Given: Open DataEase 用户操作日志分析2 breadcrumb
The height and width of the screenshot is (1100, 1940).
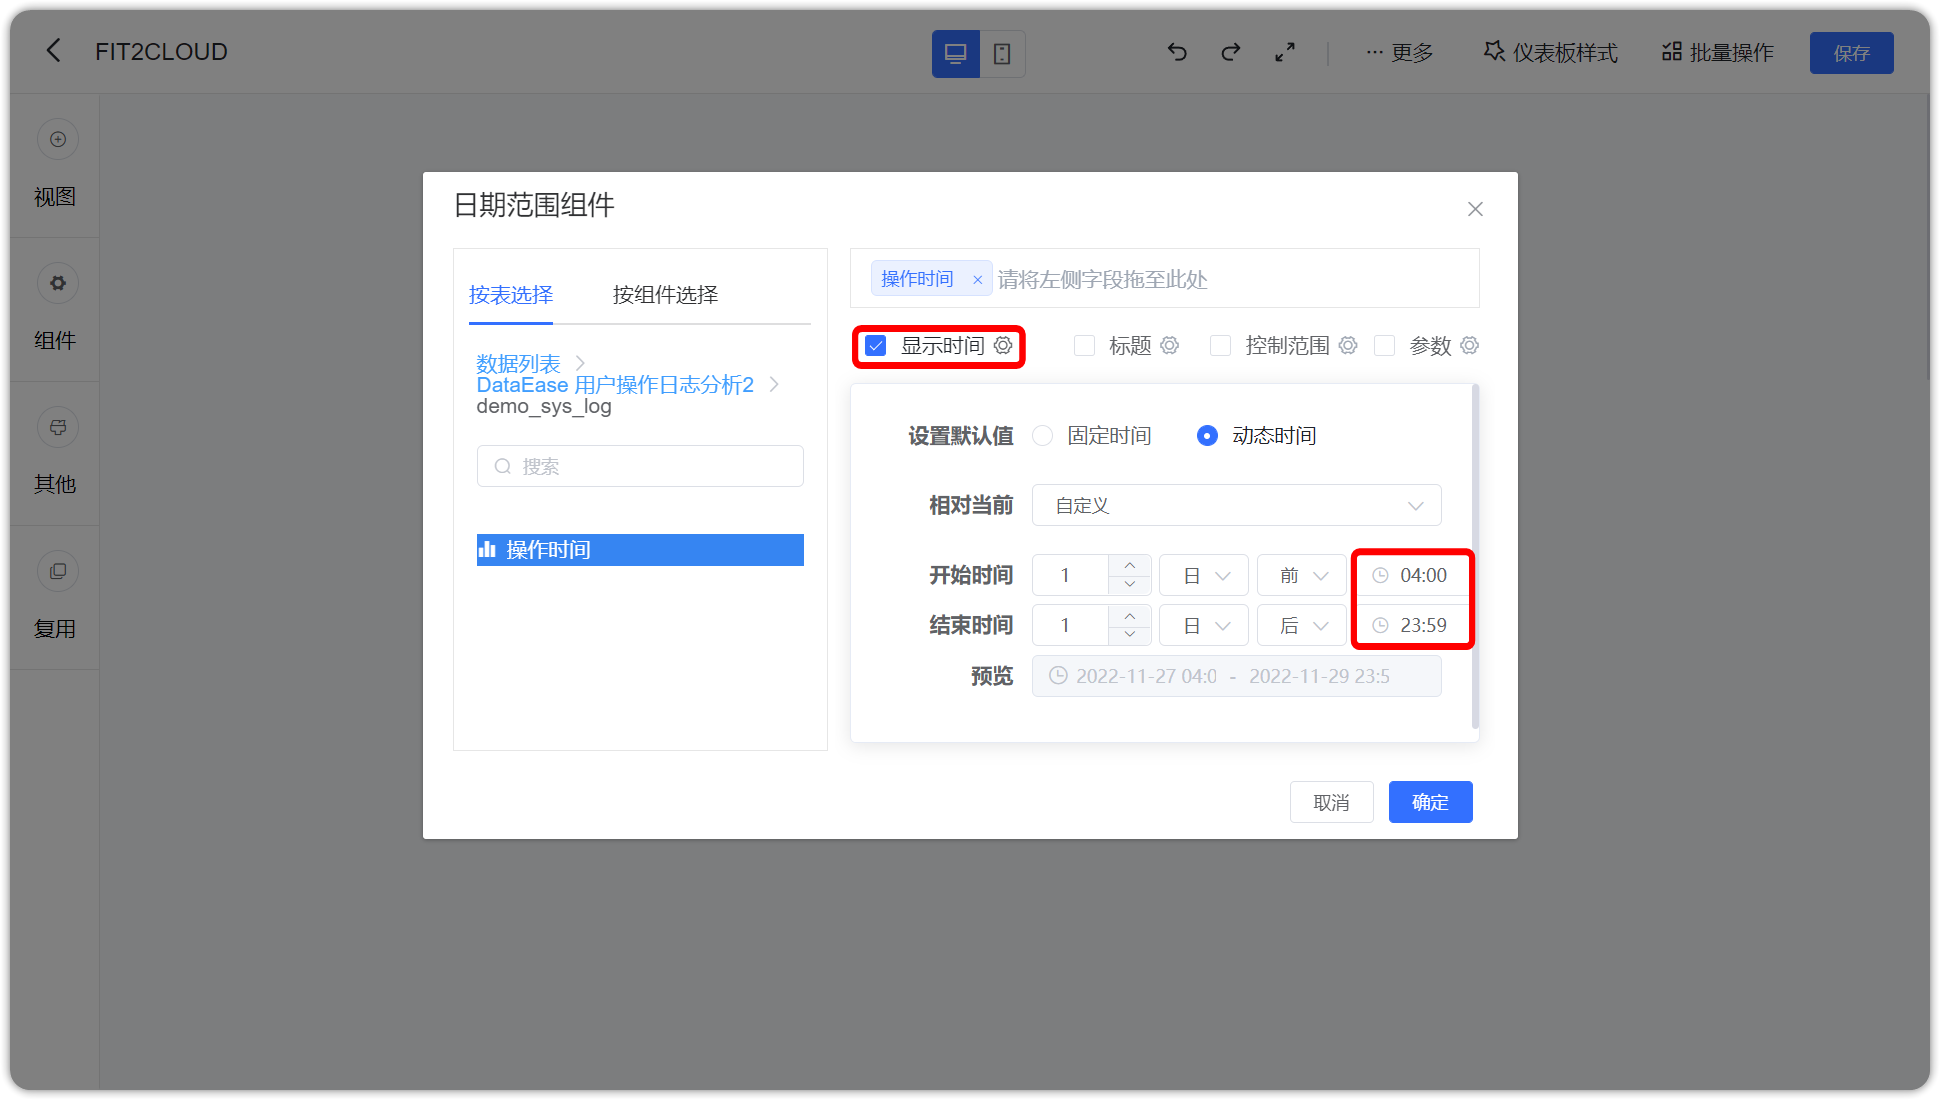Looking at the screenshot, I should click(615, 385).
